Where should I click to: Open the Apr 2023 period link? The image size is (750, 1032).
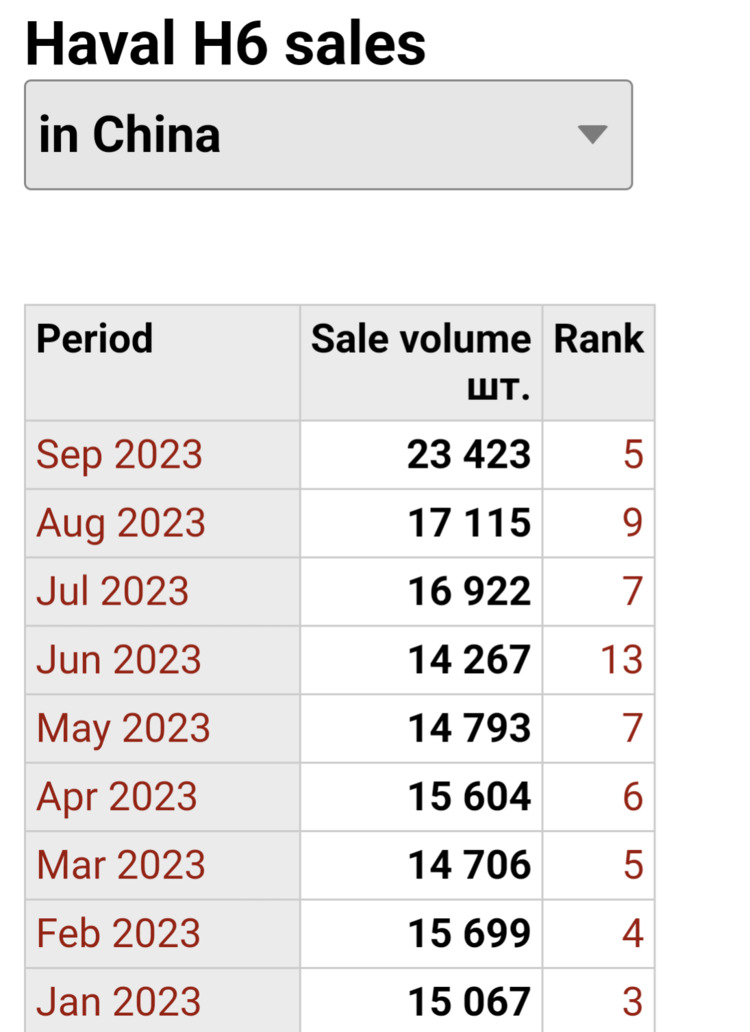(116, 797)
